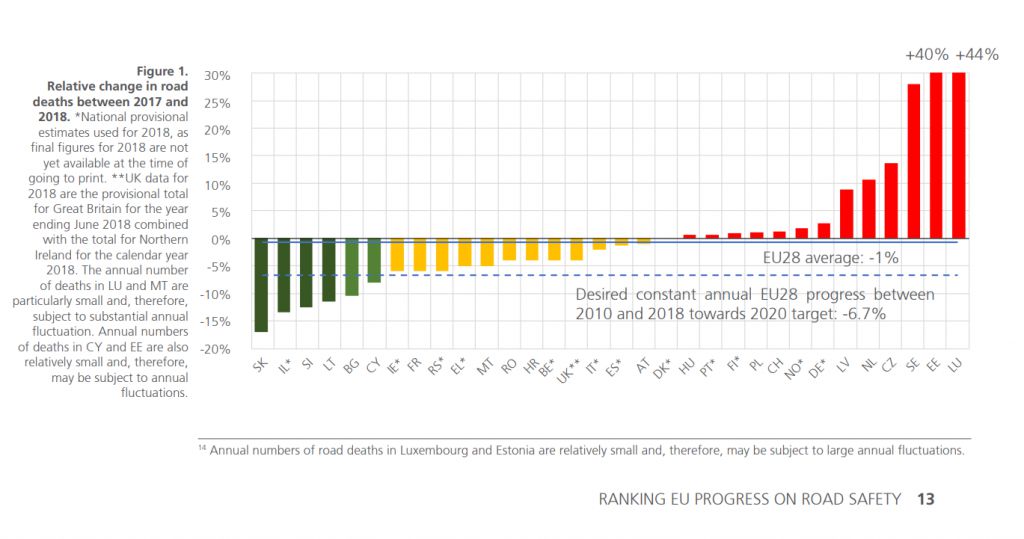Viewport: 1024px width, 539px height.
Task: Click the dark green SK bar
Action: [261, 286]
